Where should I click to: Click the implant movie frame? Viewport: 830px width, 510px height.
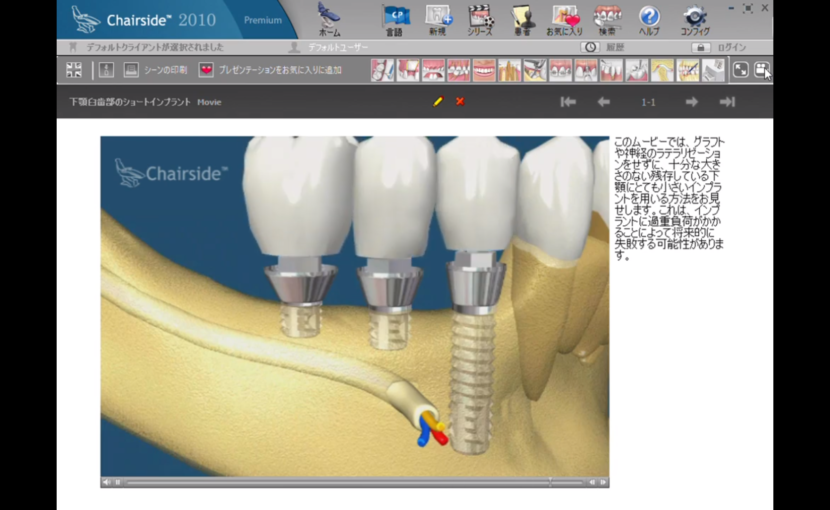click(355, 306)
